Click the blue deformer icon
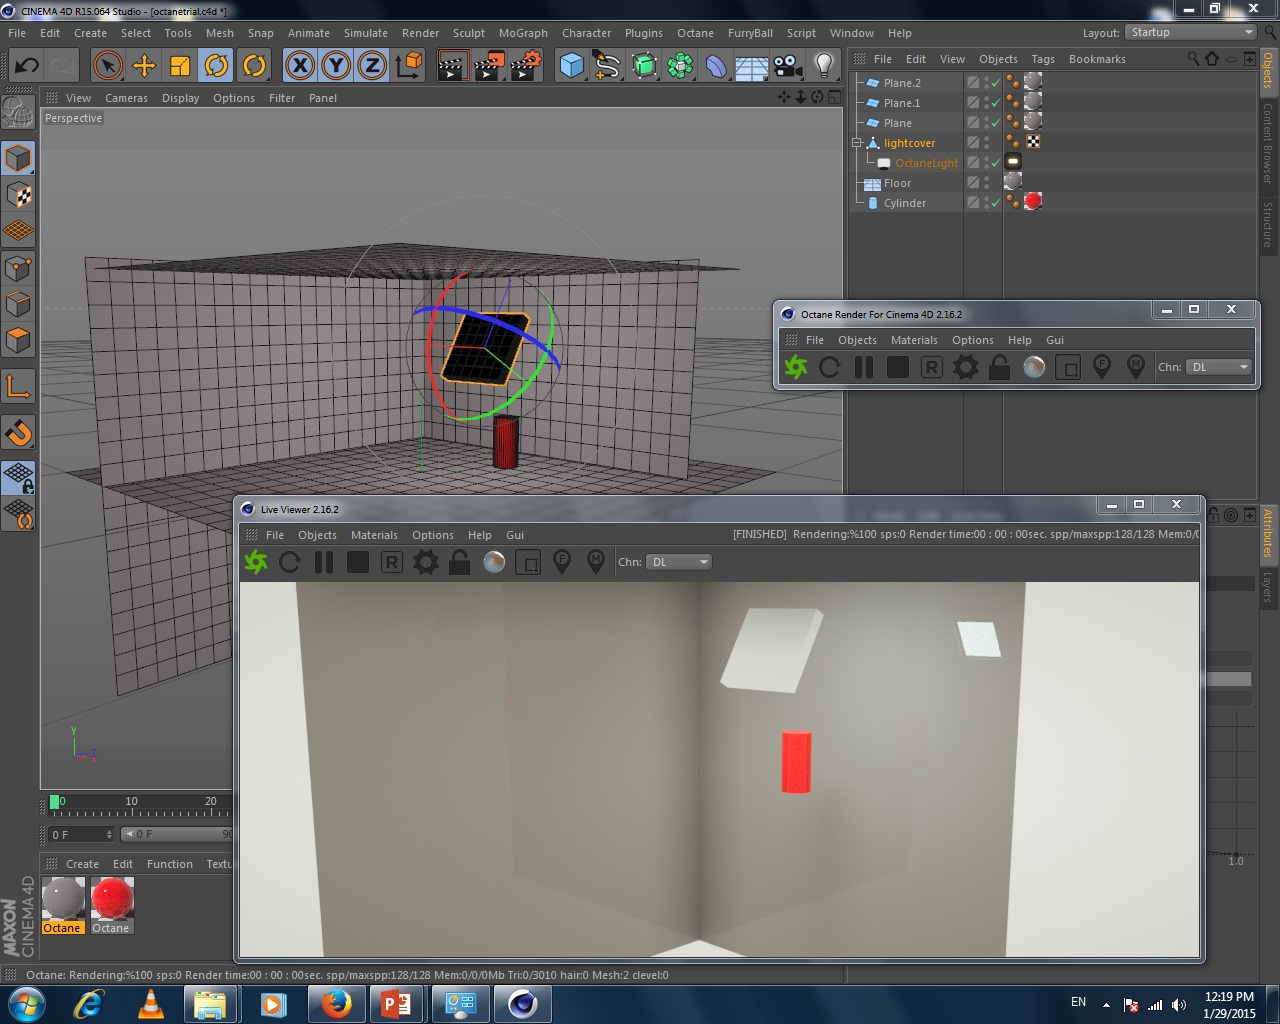The height and width of the screenshot is (1024, 1280). [x=716, y=66]
